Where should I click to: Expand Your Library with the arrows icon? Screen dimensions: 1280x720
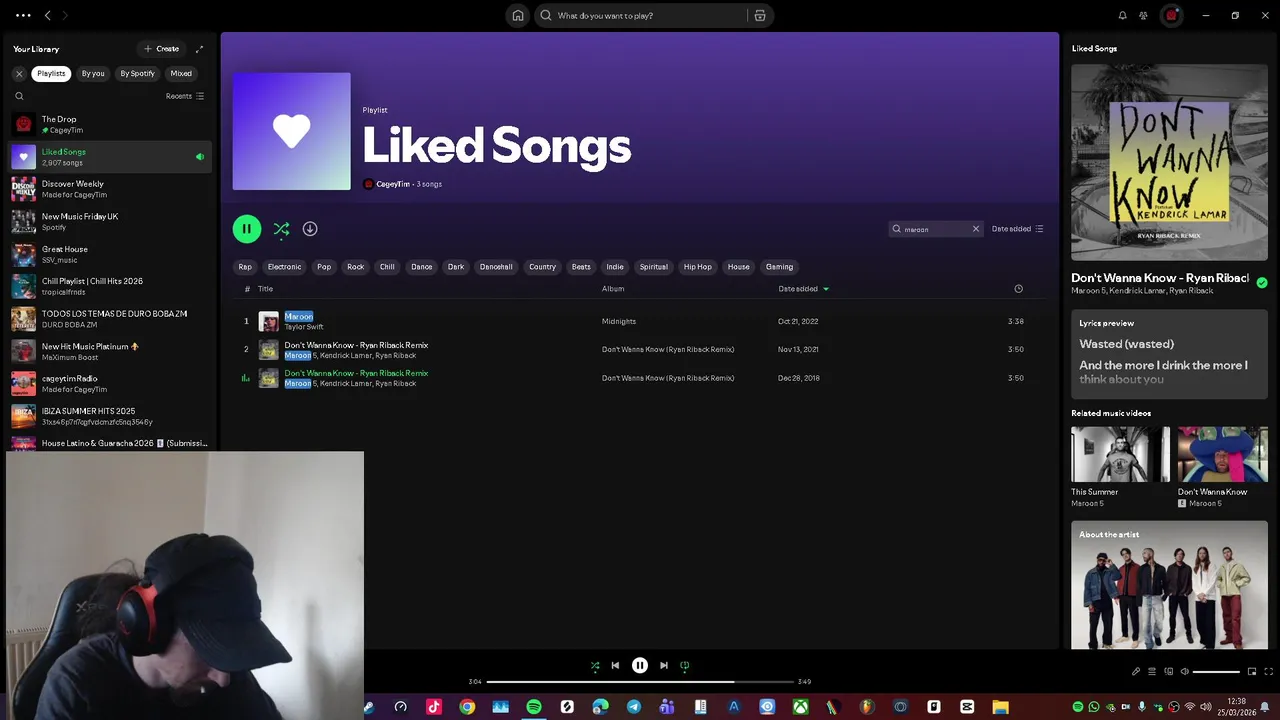pos(199,49)
